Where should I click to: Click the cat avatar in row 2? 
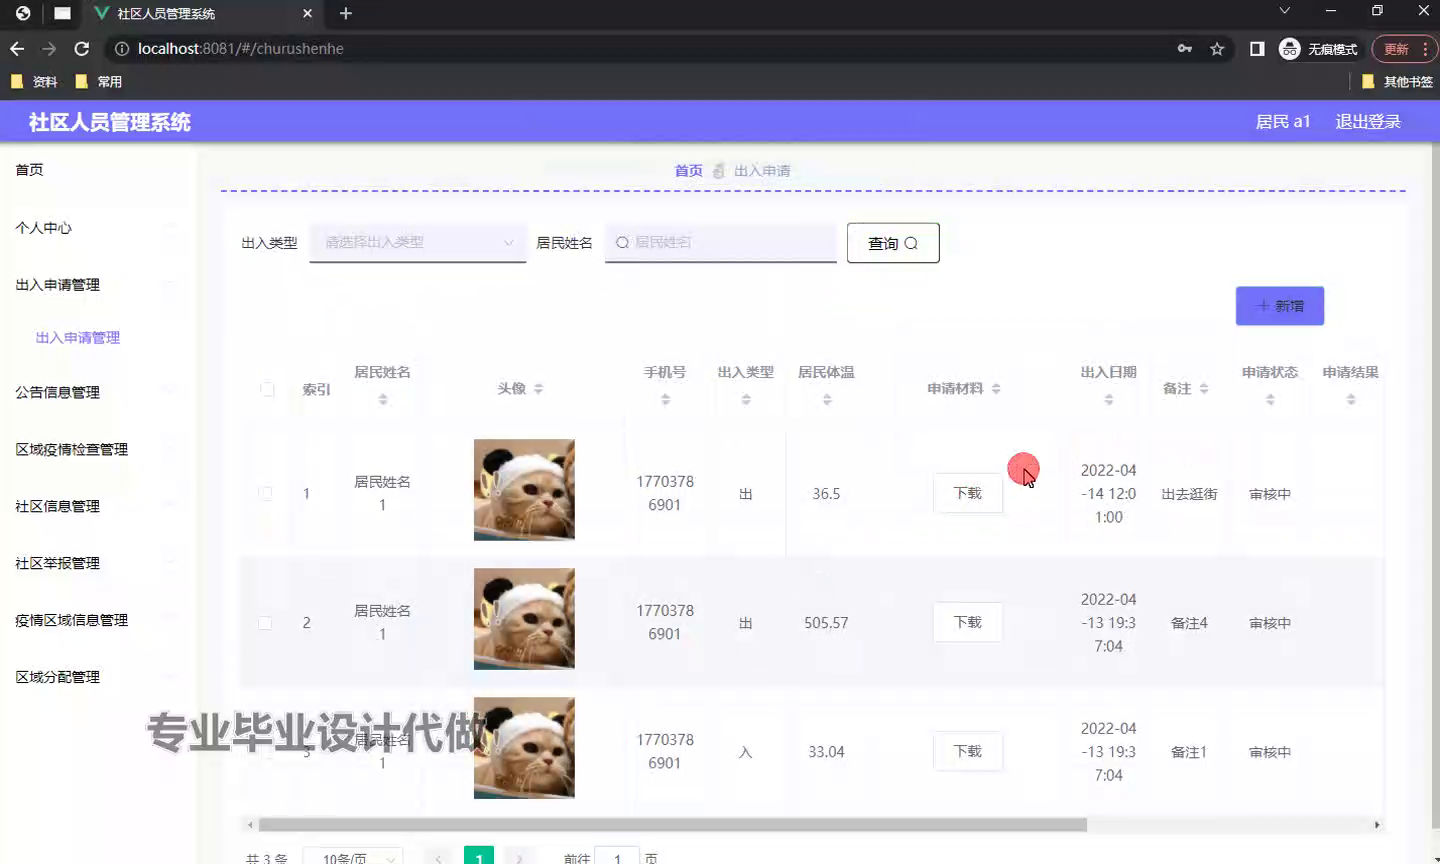coord(524,619)
